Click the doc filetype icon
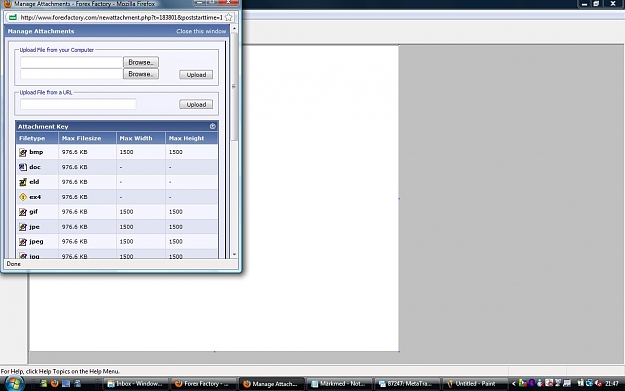 click(x=23, y=167)
